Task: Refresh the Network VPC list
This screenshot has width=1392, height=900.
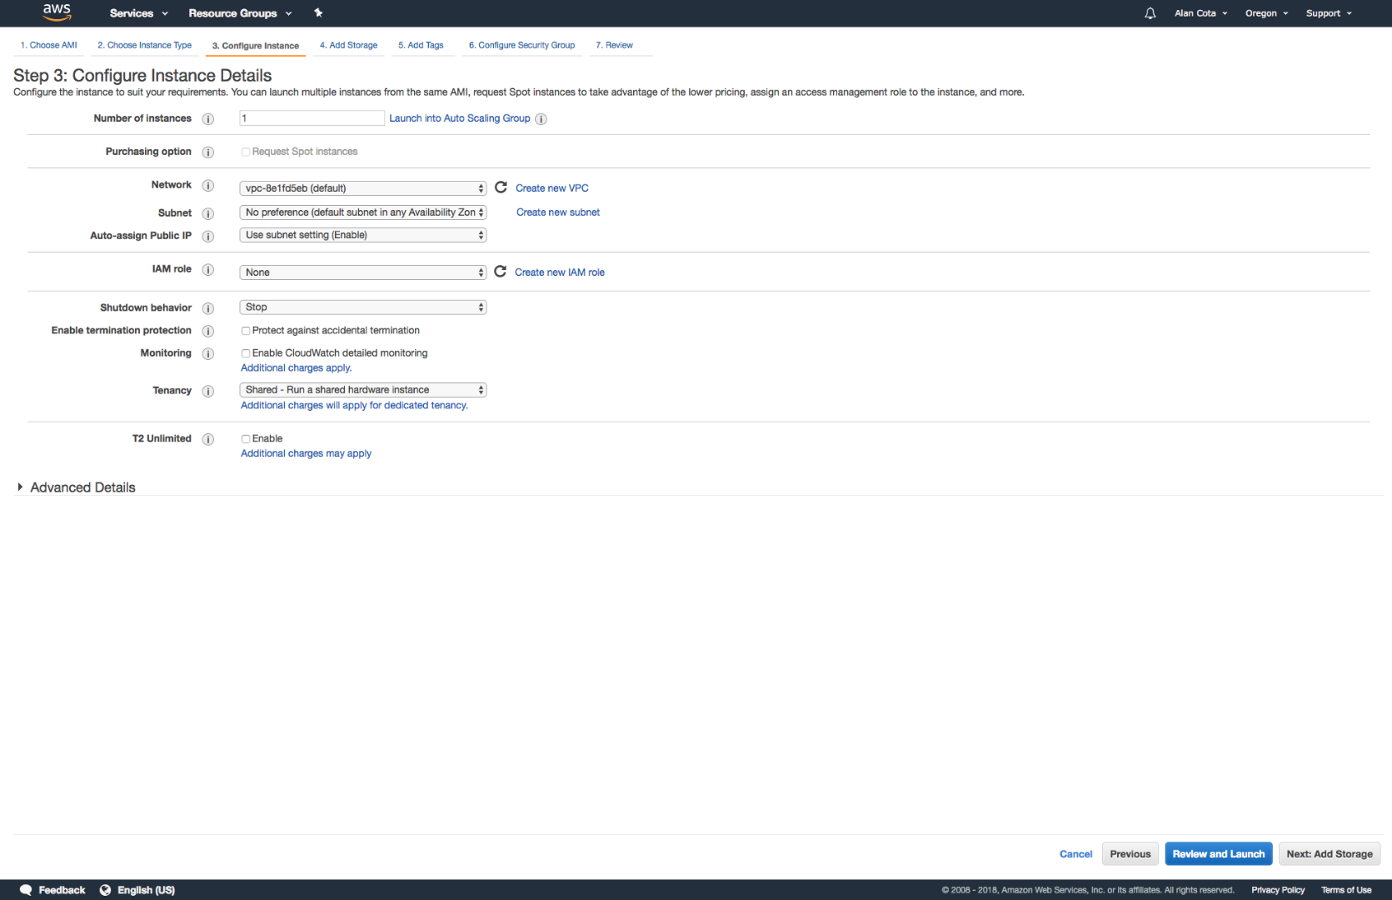Action: (x=501, y=187)
